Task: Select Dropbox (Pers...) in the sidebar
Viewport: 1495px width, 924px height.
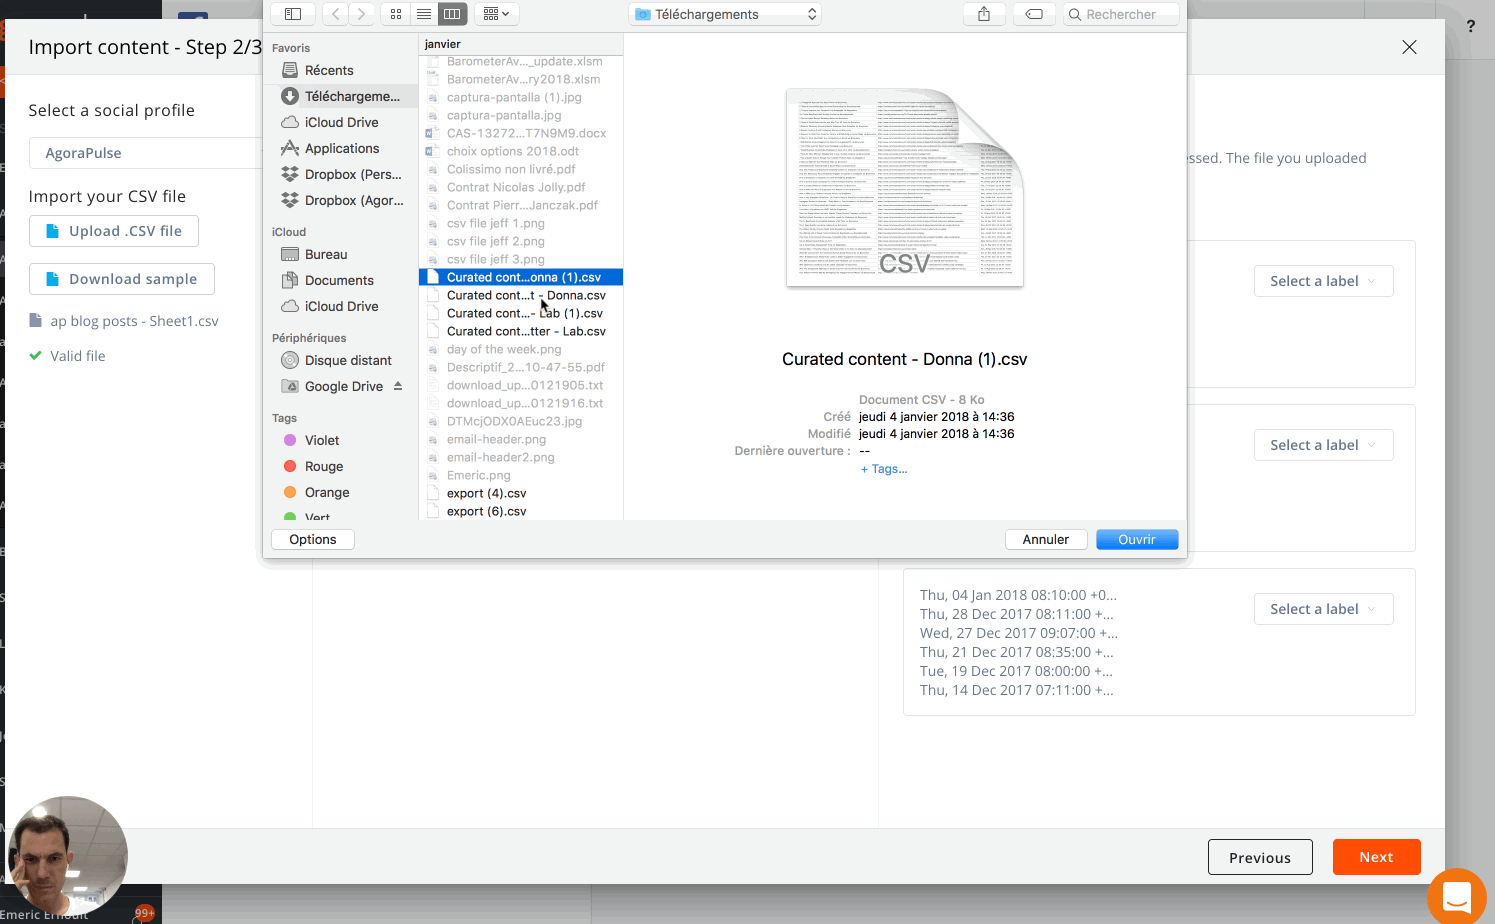Action: tap(352, 174)
